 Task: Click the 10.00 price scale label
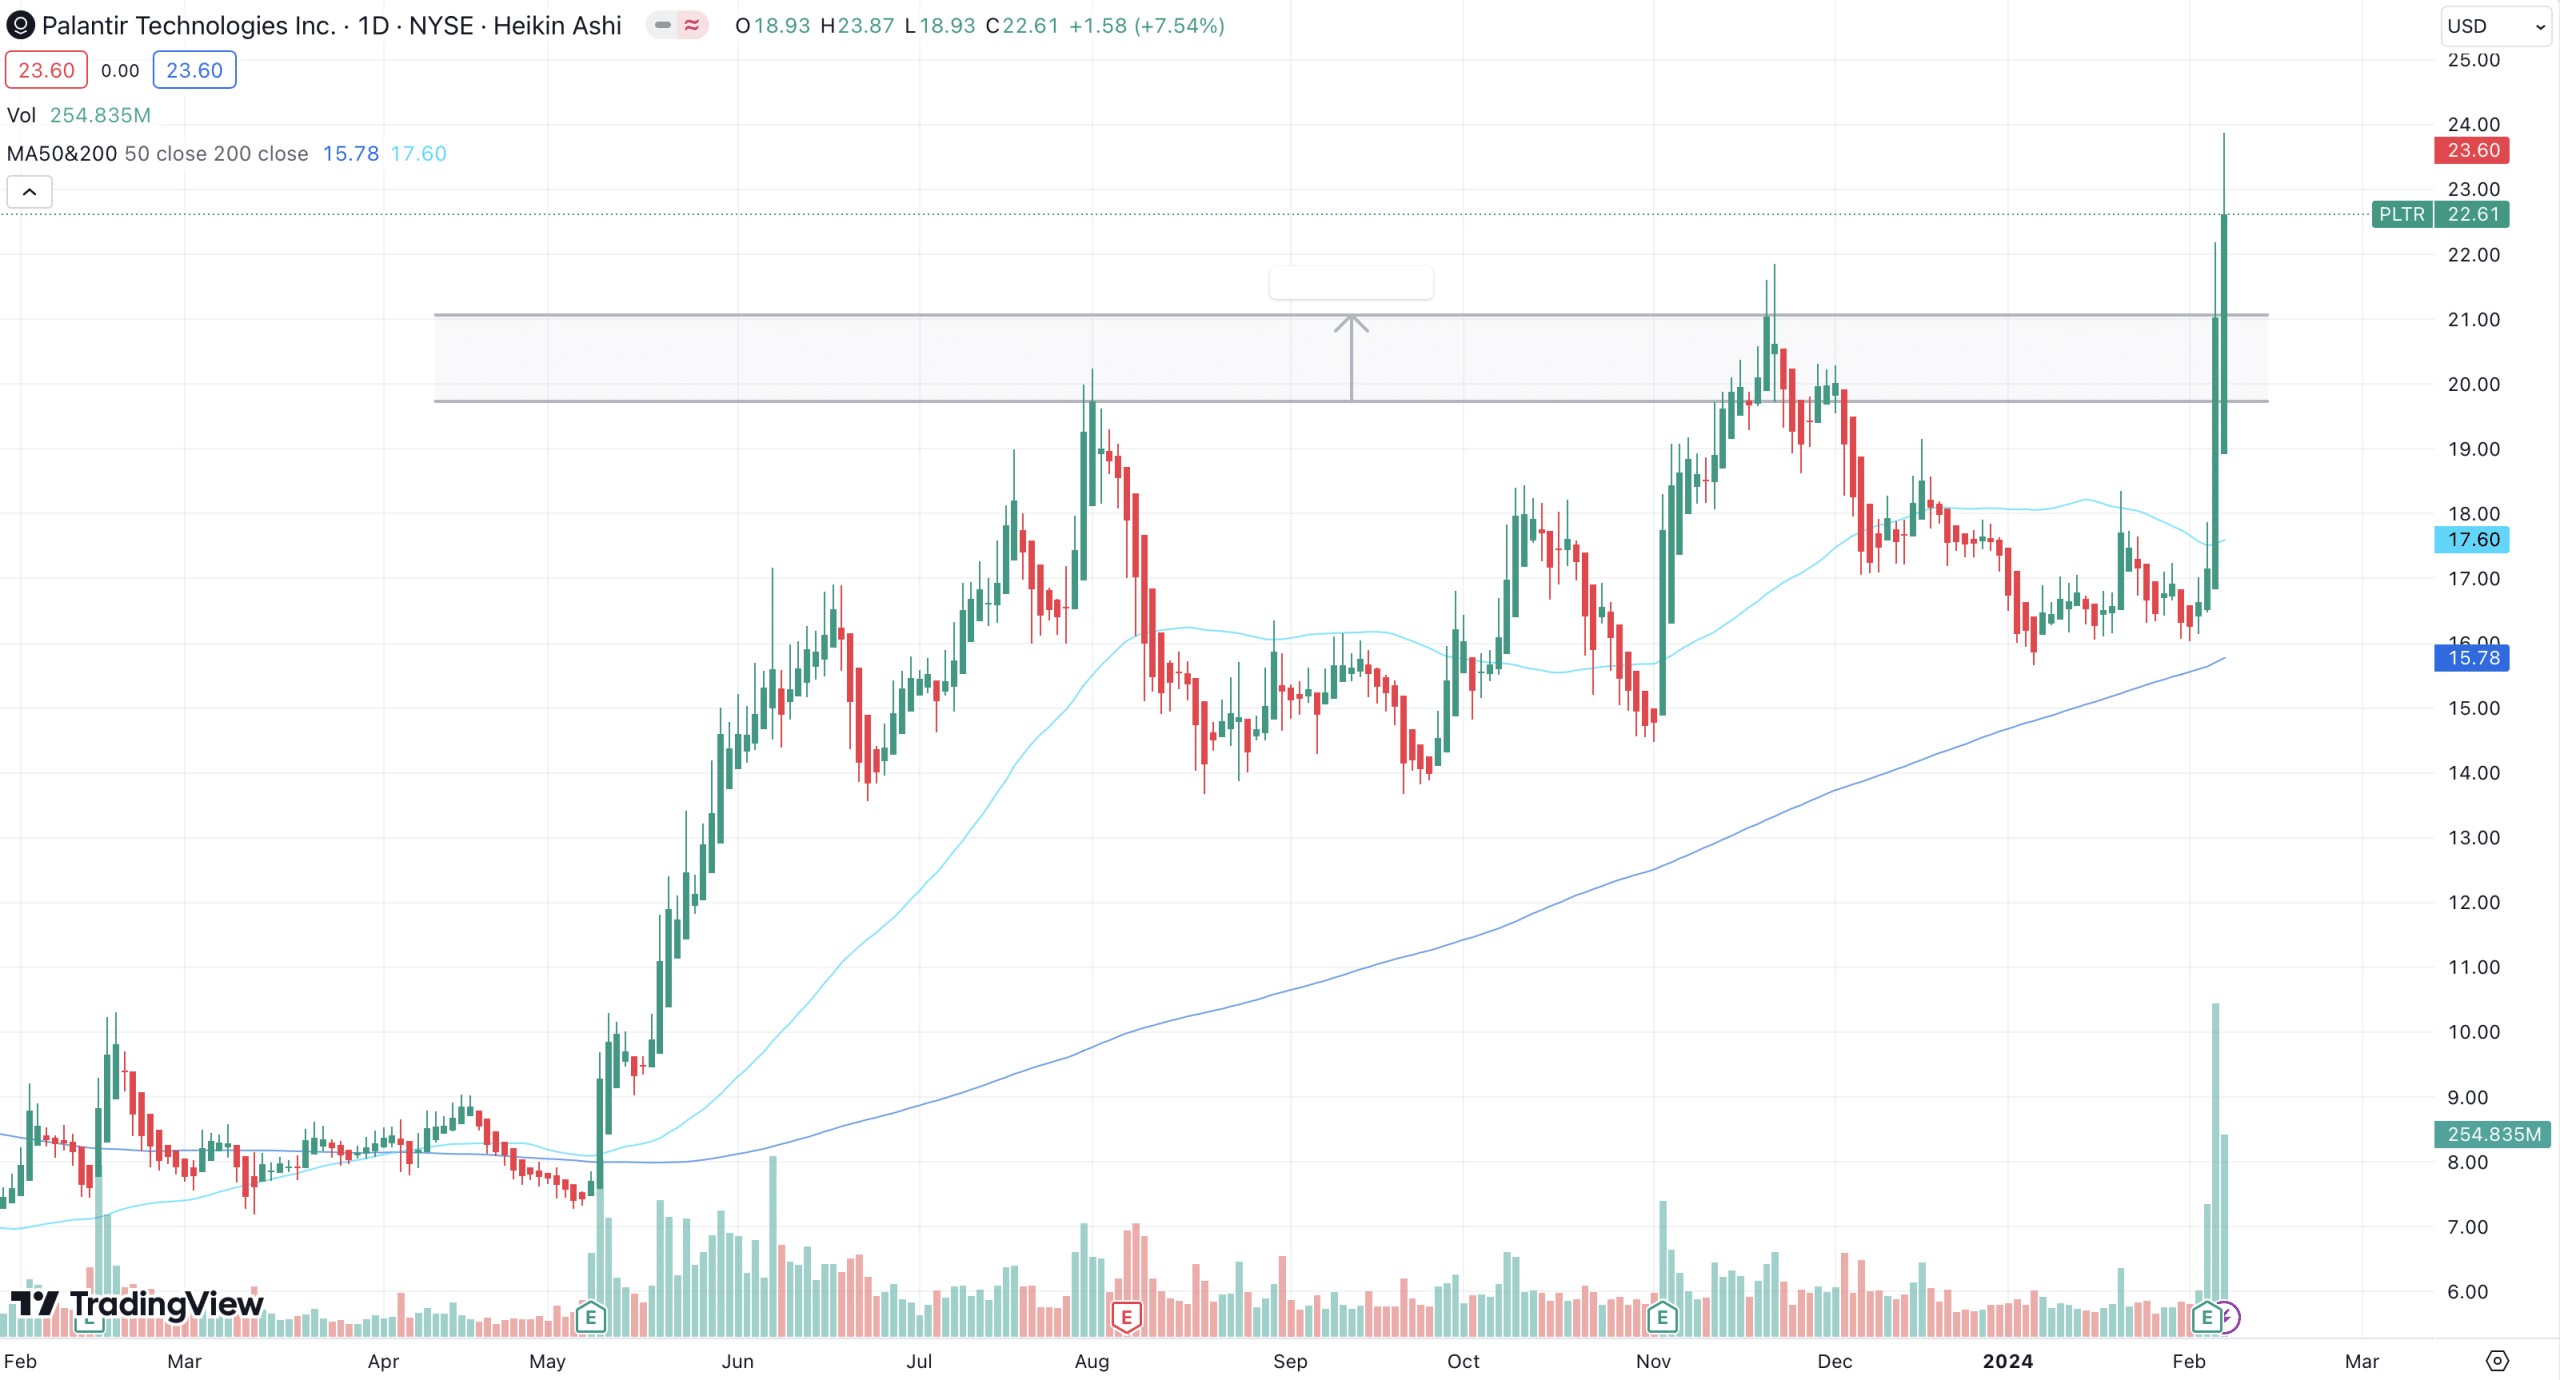click(x=2473, y=1032)
